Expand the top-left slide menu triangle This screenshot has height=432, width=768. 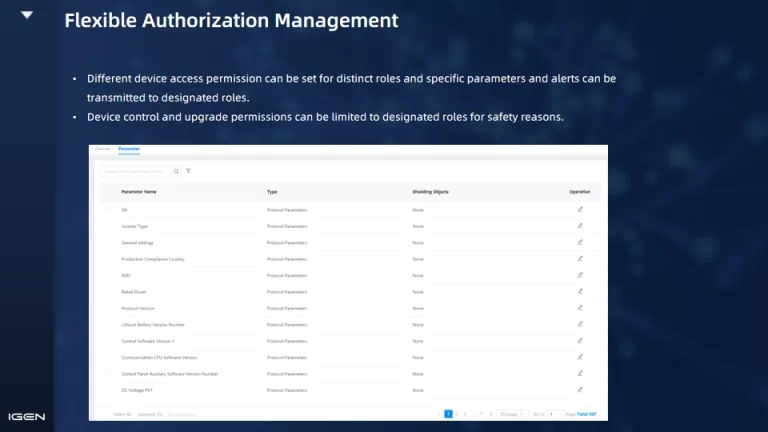(27, 16)
